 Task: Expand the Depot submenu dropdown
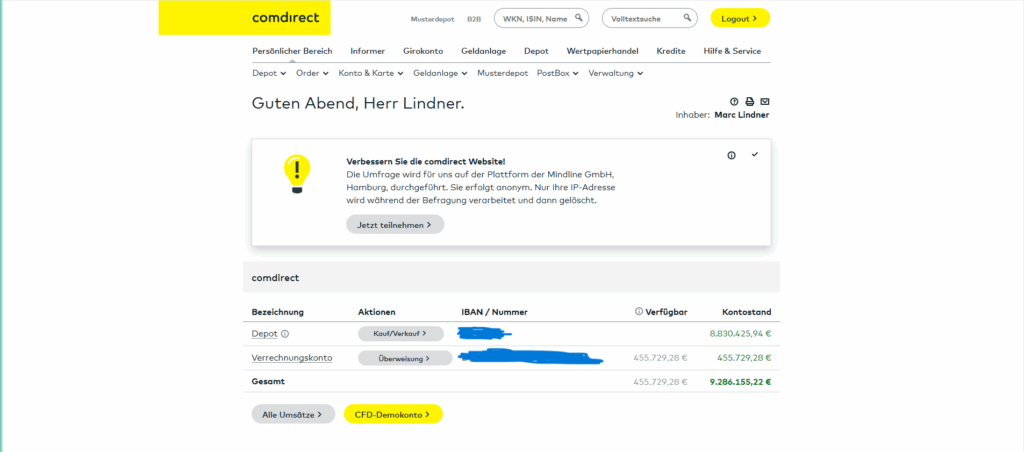[x=269, y=73]
